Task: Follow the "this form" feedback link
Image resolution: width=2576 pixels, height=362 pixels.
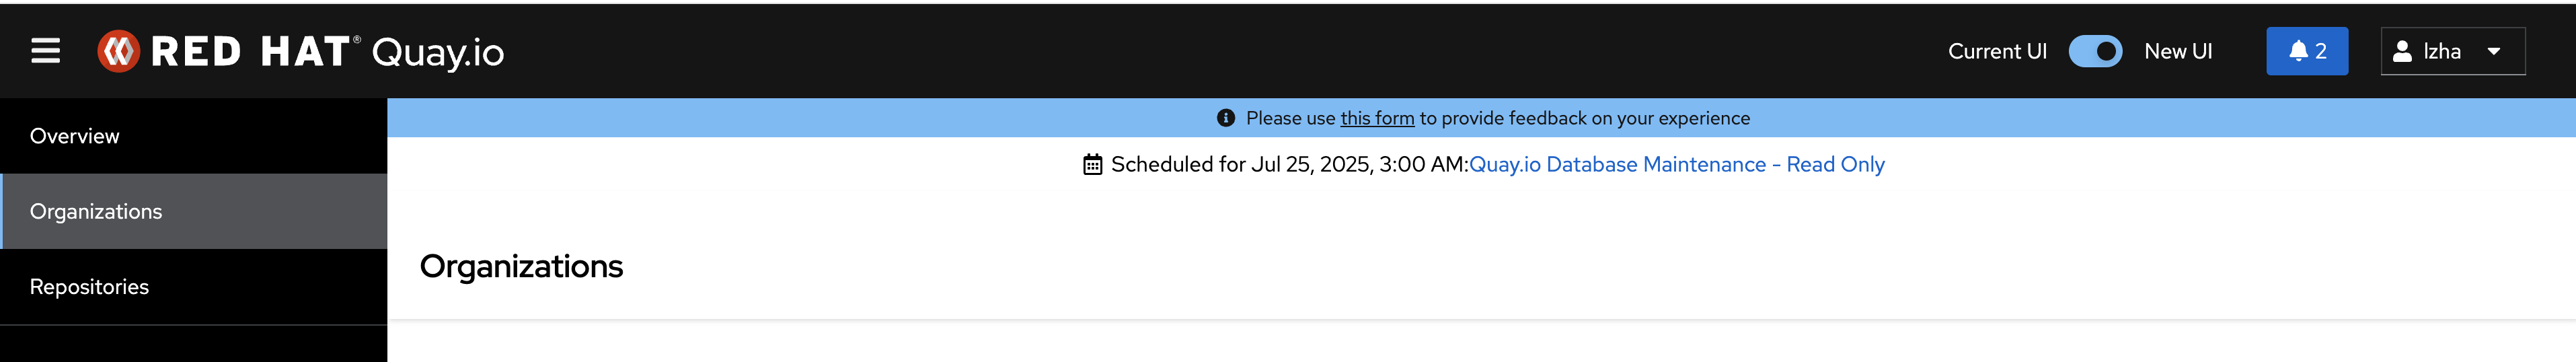Action: (x=1377, y=118)
